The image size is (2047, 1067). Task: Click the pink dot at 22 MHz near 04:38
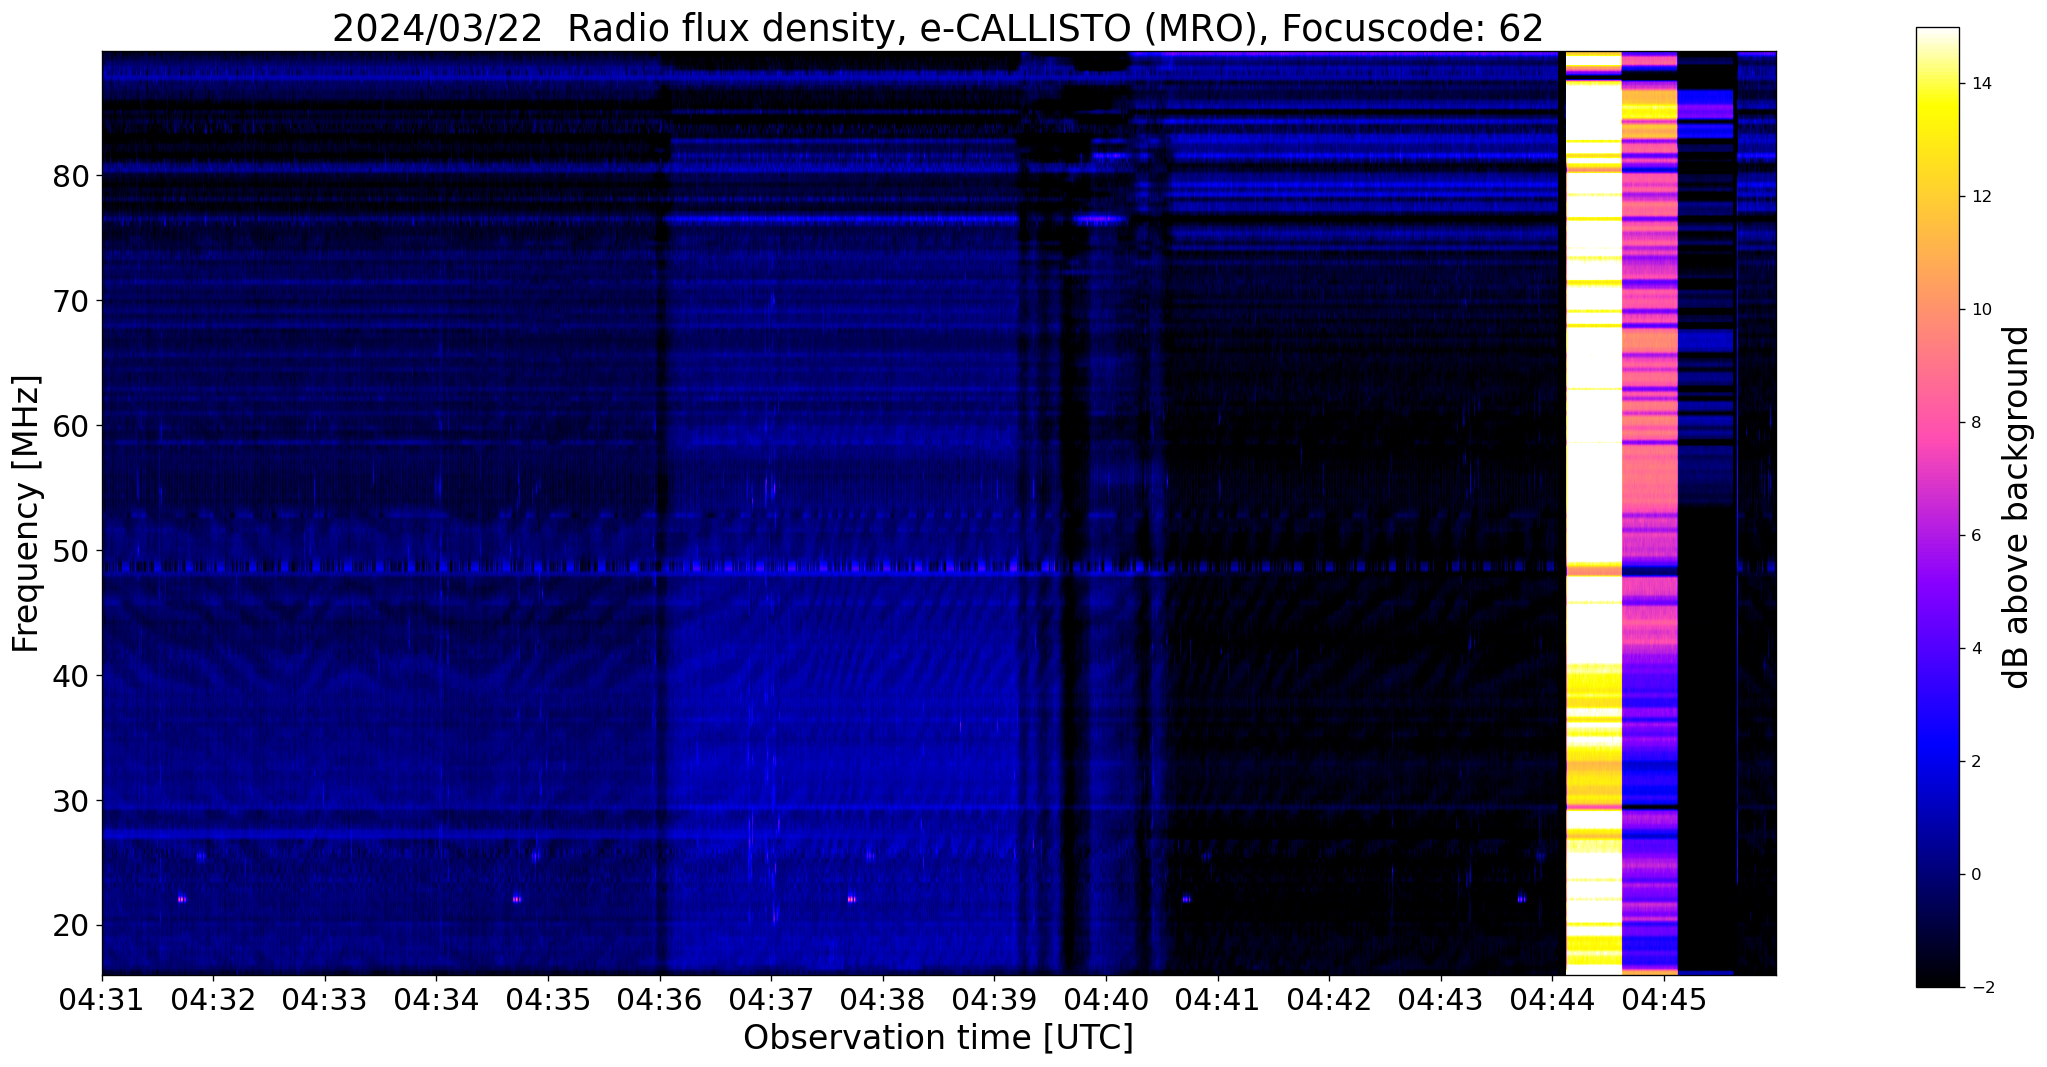[851, 899]
